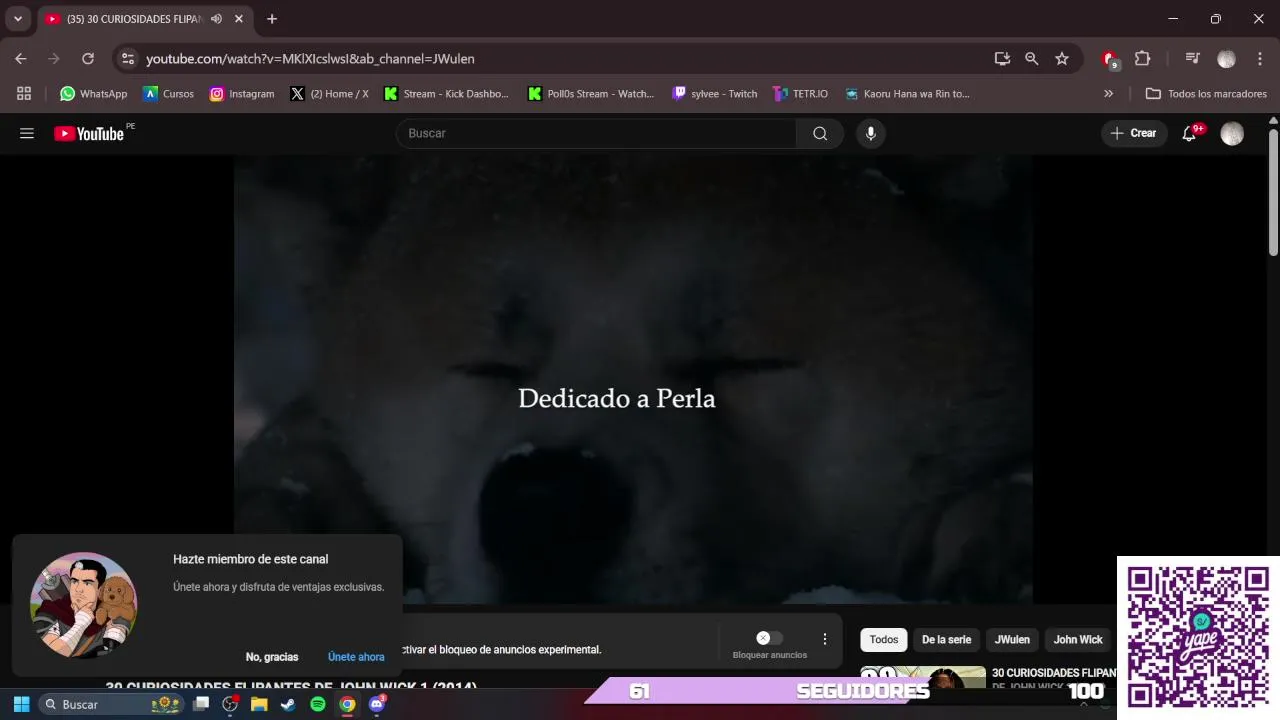Open the three-dot menu beside Bloquear anuncios
Viewport: 1280px width, 720px height.
pyautogui.click(x=825, y=639)
